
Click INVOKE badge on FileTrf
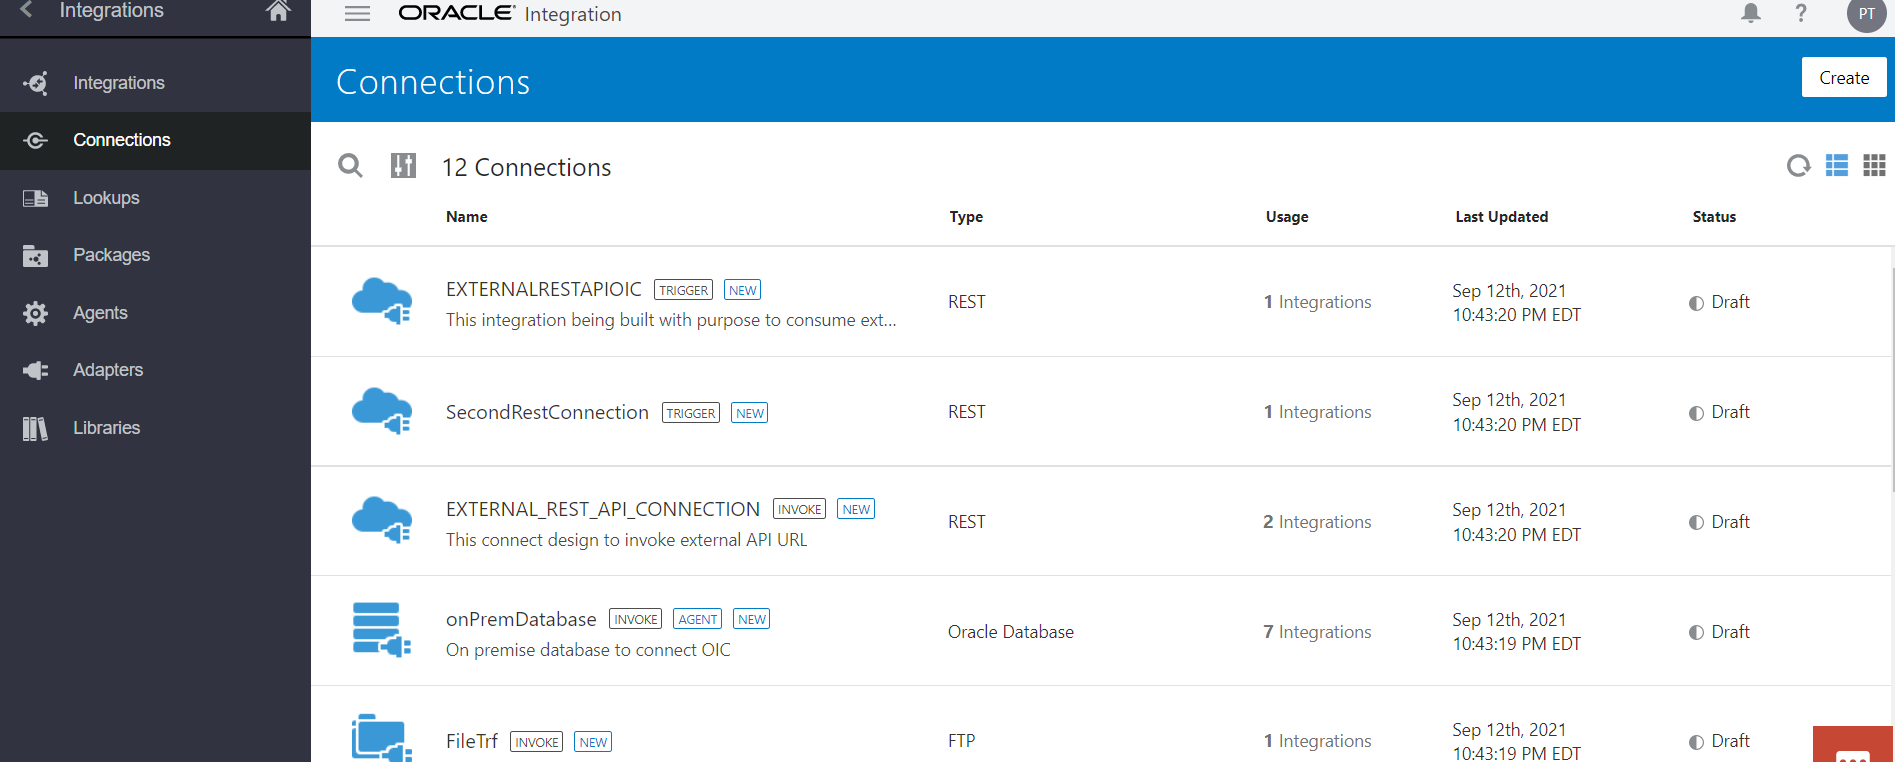(537, 742)
